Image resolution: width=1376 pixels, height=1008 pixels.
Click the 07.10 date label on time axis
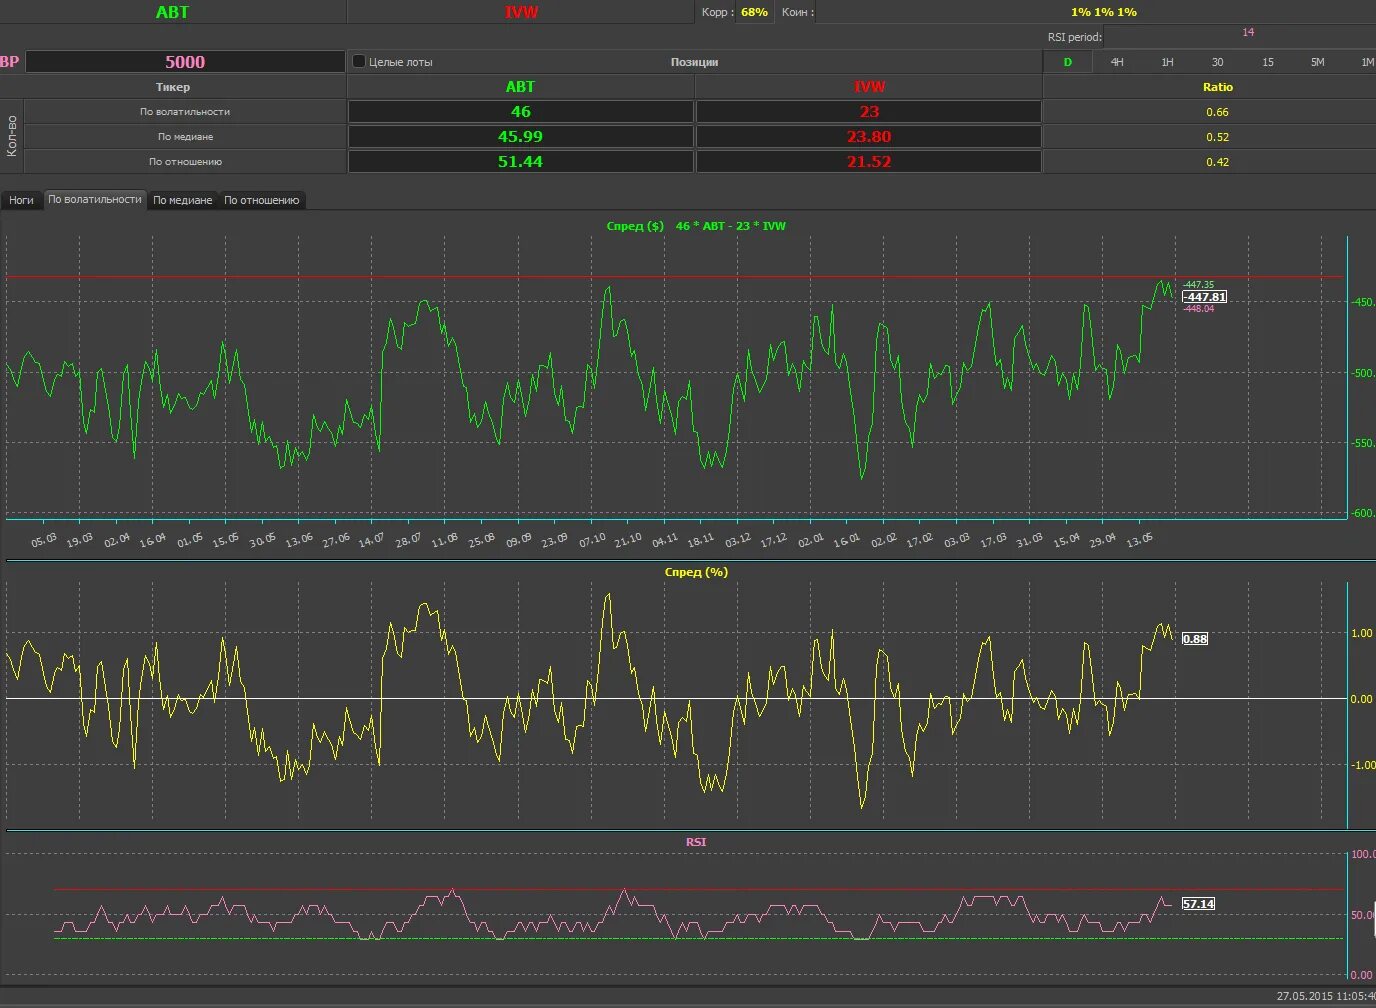pyautogui.click(x=592, y=540)
